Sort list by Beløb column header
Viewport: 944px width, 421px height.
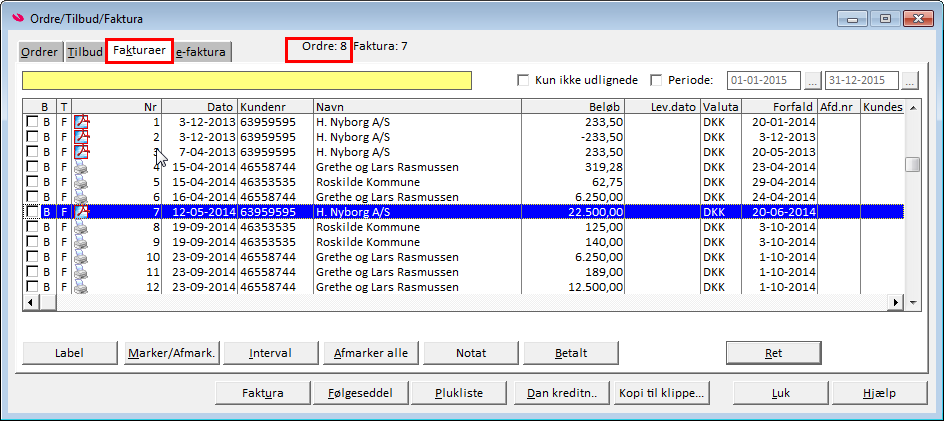point(573,107)
